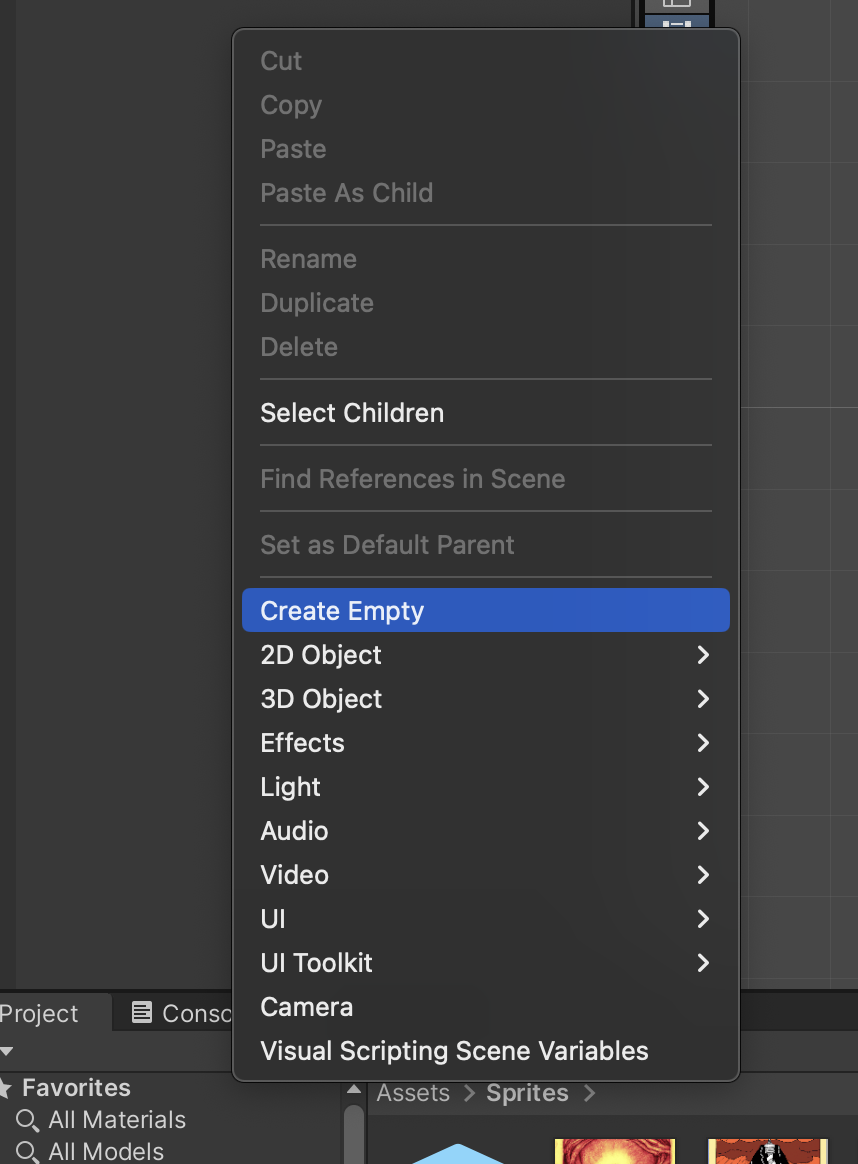Viewport: 858px width, 1164px height.
Task: Choose Visual Scripting Scene Variables
Action: click(454, 1051)
